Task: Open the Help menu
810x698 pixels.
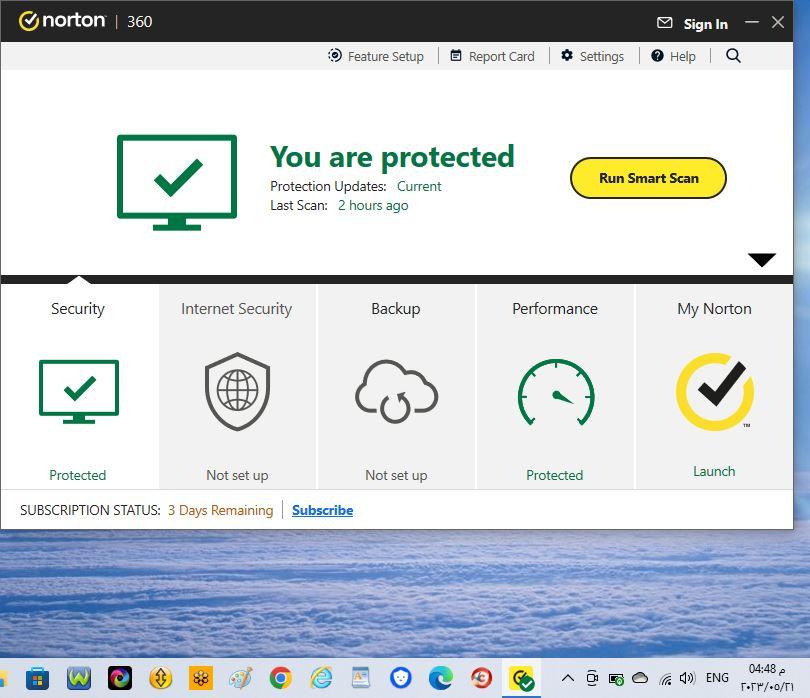Action: click(673, 56)
